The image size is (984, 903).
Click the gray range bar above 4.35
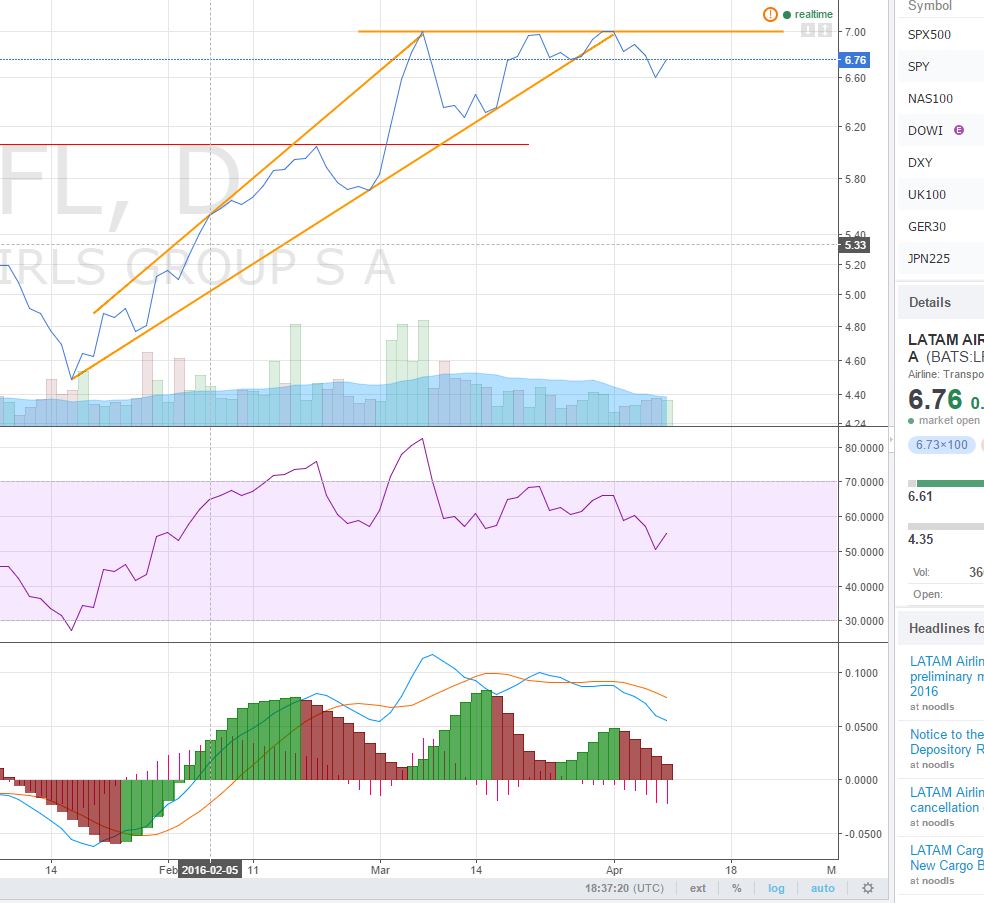click(946, 526)
